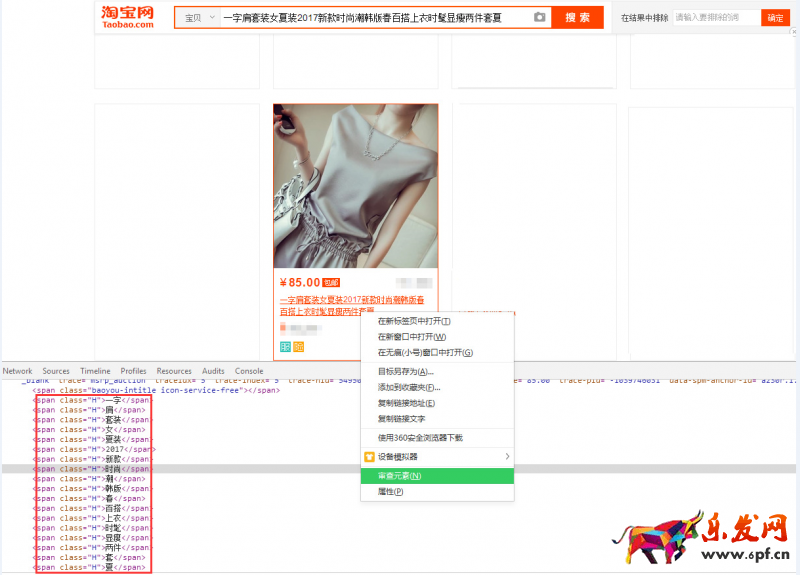
Task: Click the gray dress product thumbnail
Action: click(x=355, y=186)
